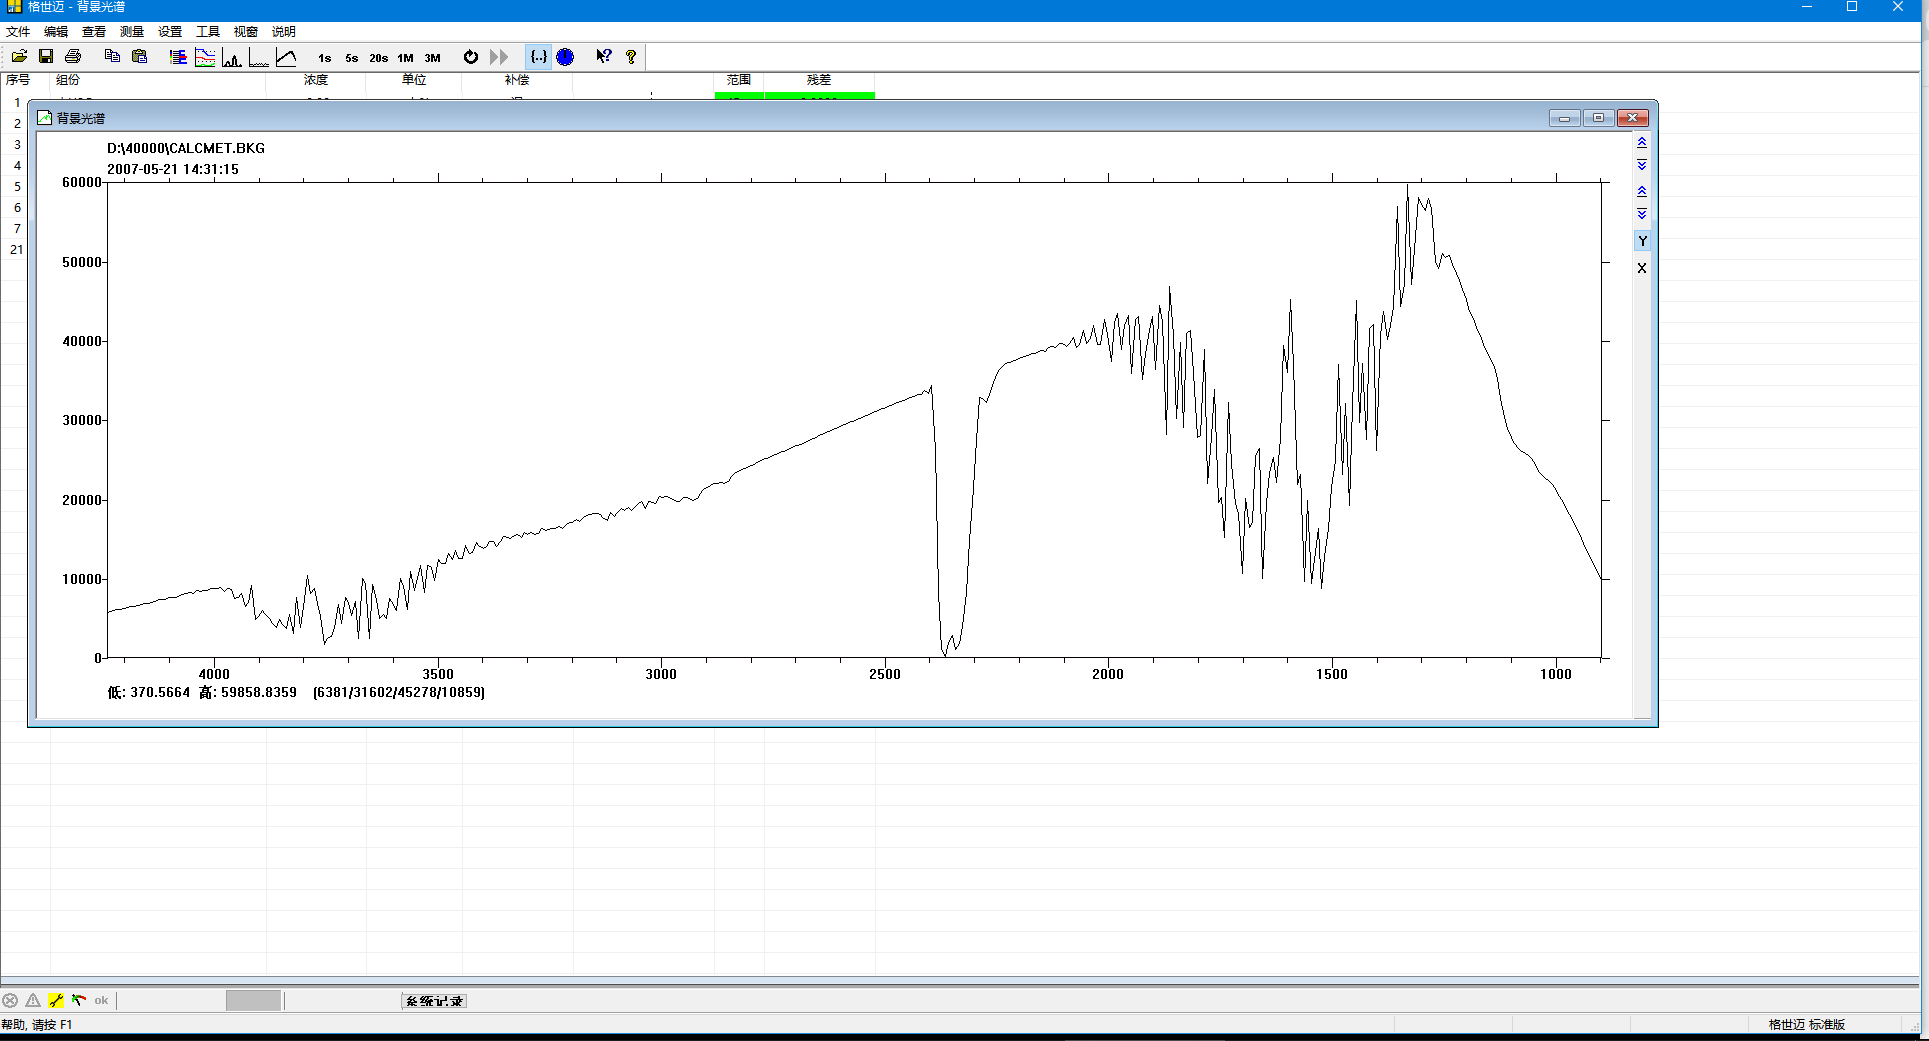Show the residual spectrum view icon

[259, 57]
